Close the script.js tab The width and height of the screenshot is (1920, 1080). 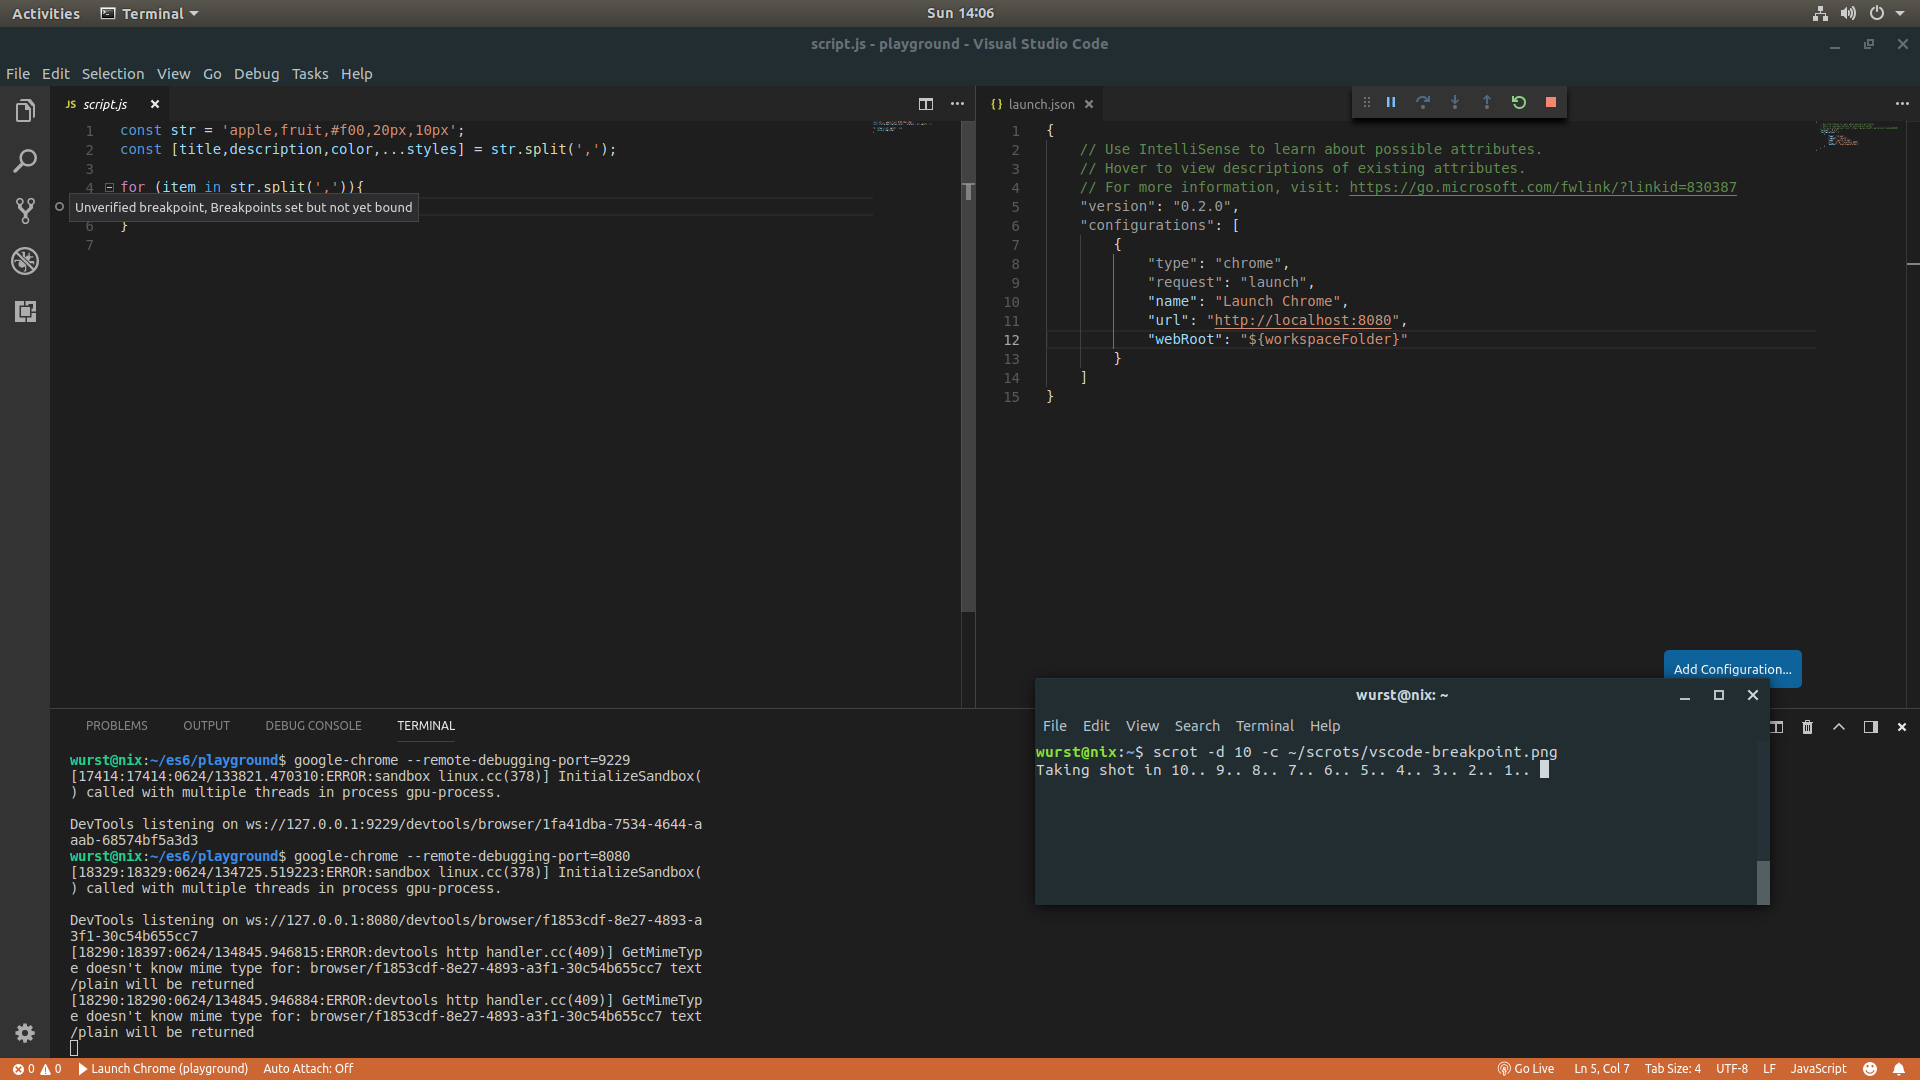tap(154, 104)
